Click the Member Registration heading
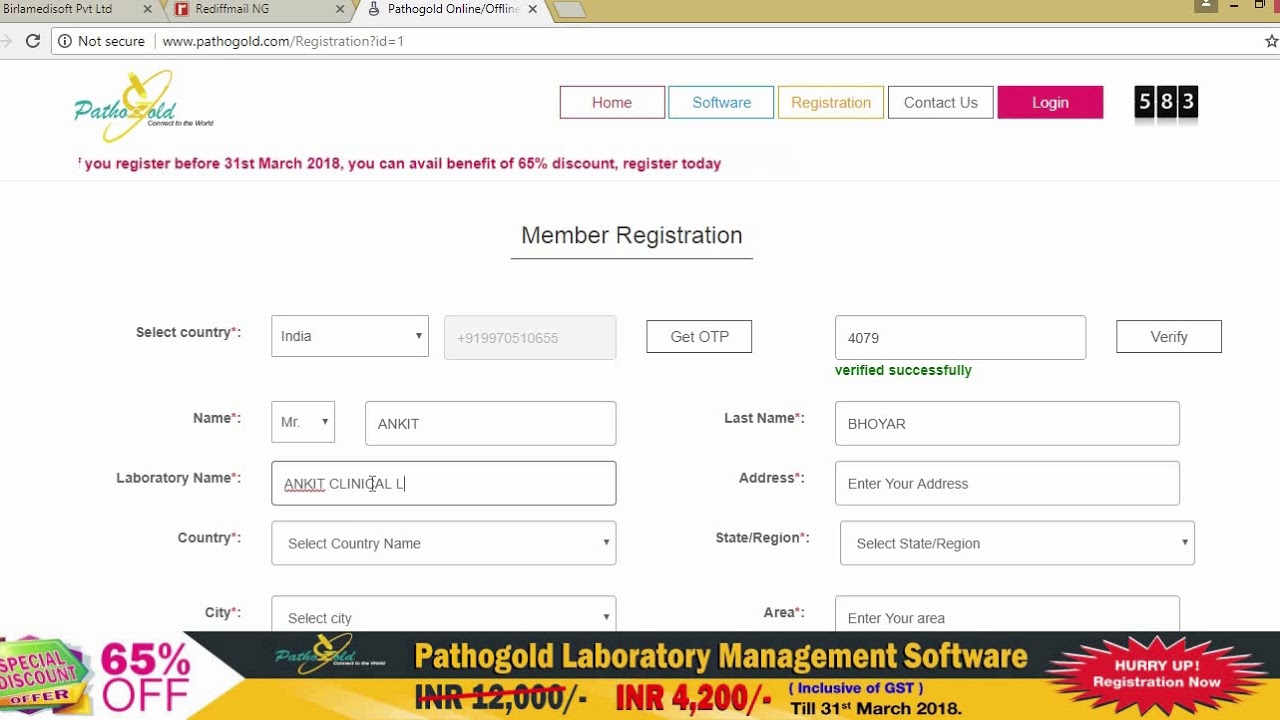Image resolution: width=1280 pixels, height=720 pixels. point(632,235)
